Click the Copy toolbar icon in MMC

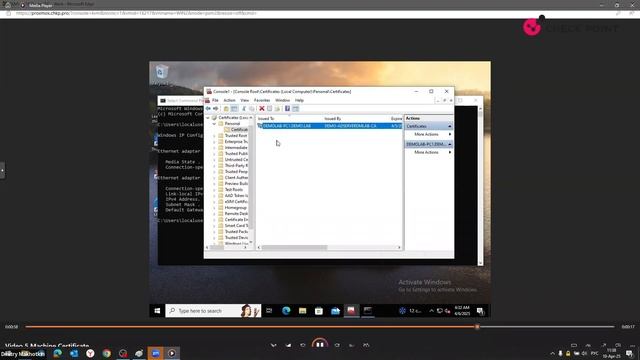pos(251,109)
